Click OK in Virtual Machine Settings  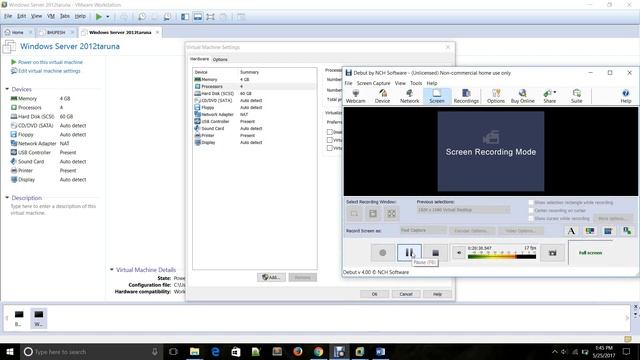point(374,294)
